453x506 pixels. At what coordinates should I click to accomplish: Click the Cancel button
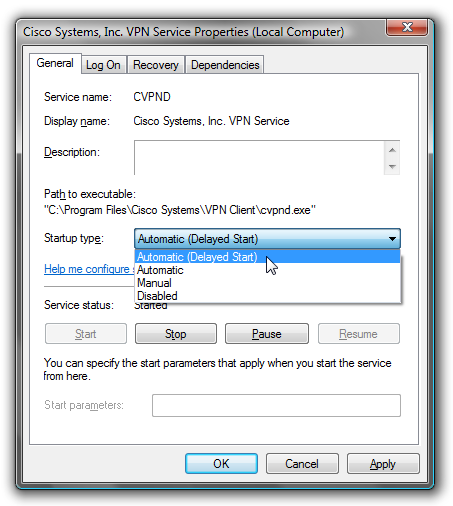pyautogui.click(x=302, y=463)
